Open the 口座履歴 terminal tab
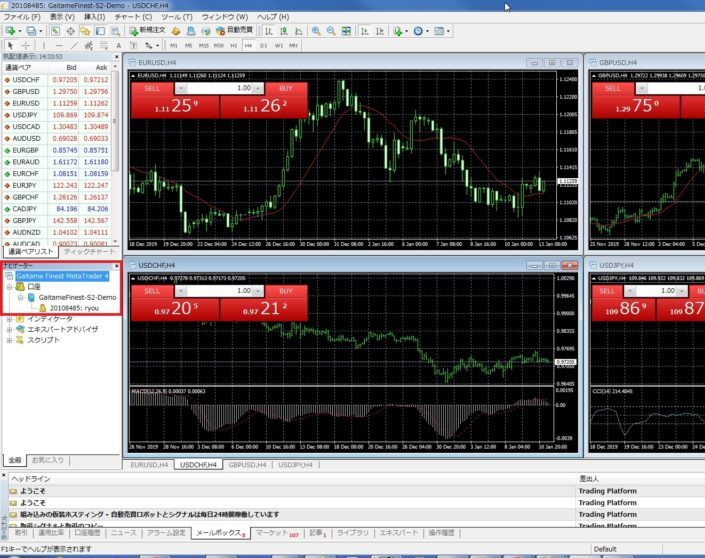 tap(87, 533)
